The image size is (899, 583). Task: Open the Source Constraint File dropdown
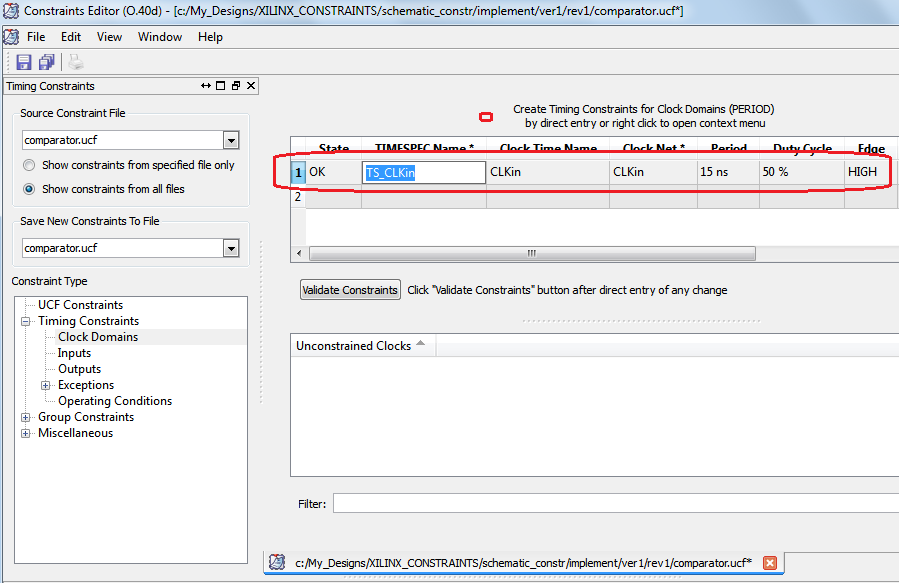pyautogui.click(x=231, y=140)
